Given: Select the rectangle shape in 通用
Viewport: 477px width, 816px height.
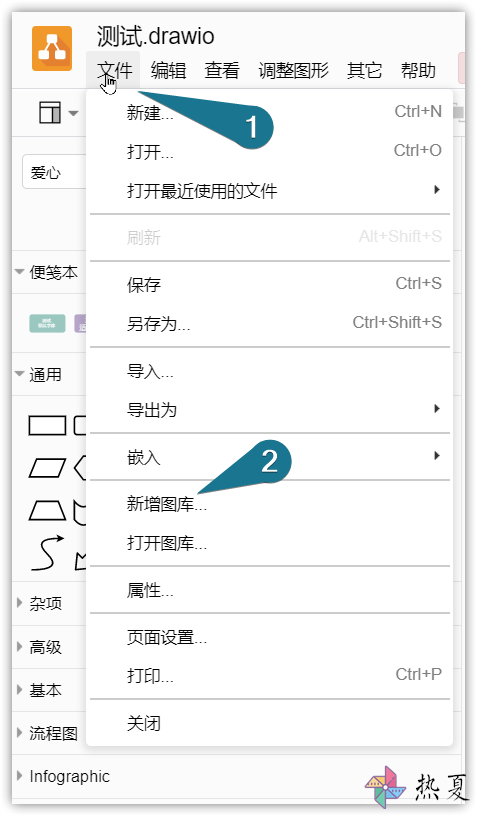Looking at the screenshot, I should 47,425.
